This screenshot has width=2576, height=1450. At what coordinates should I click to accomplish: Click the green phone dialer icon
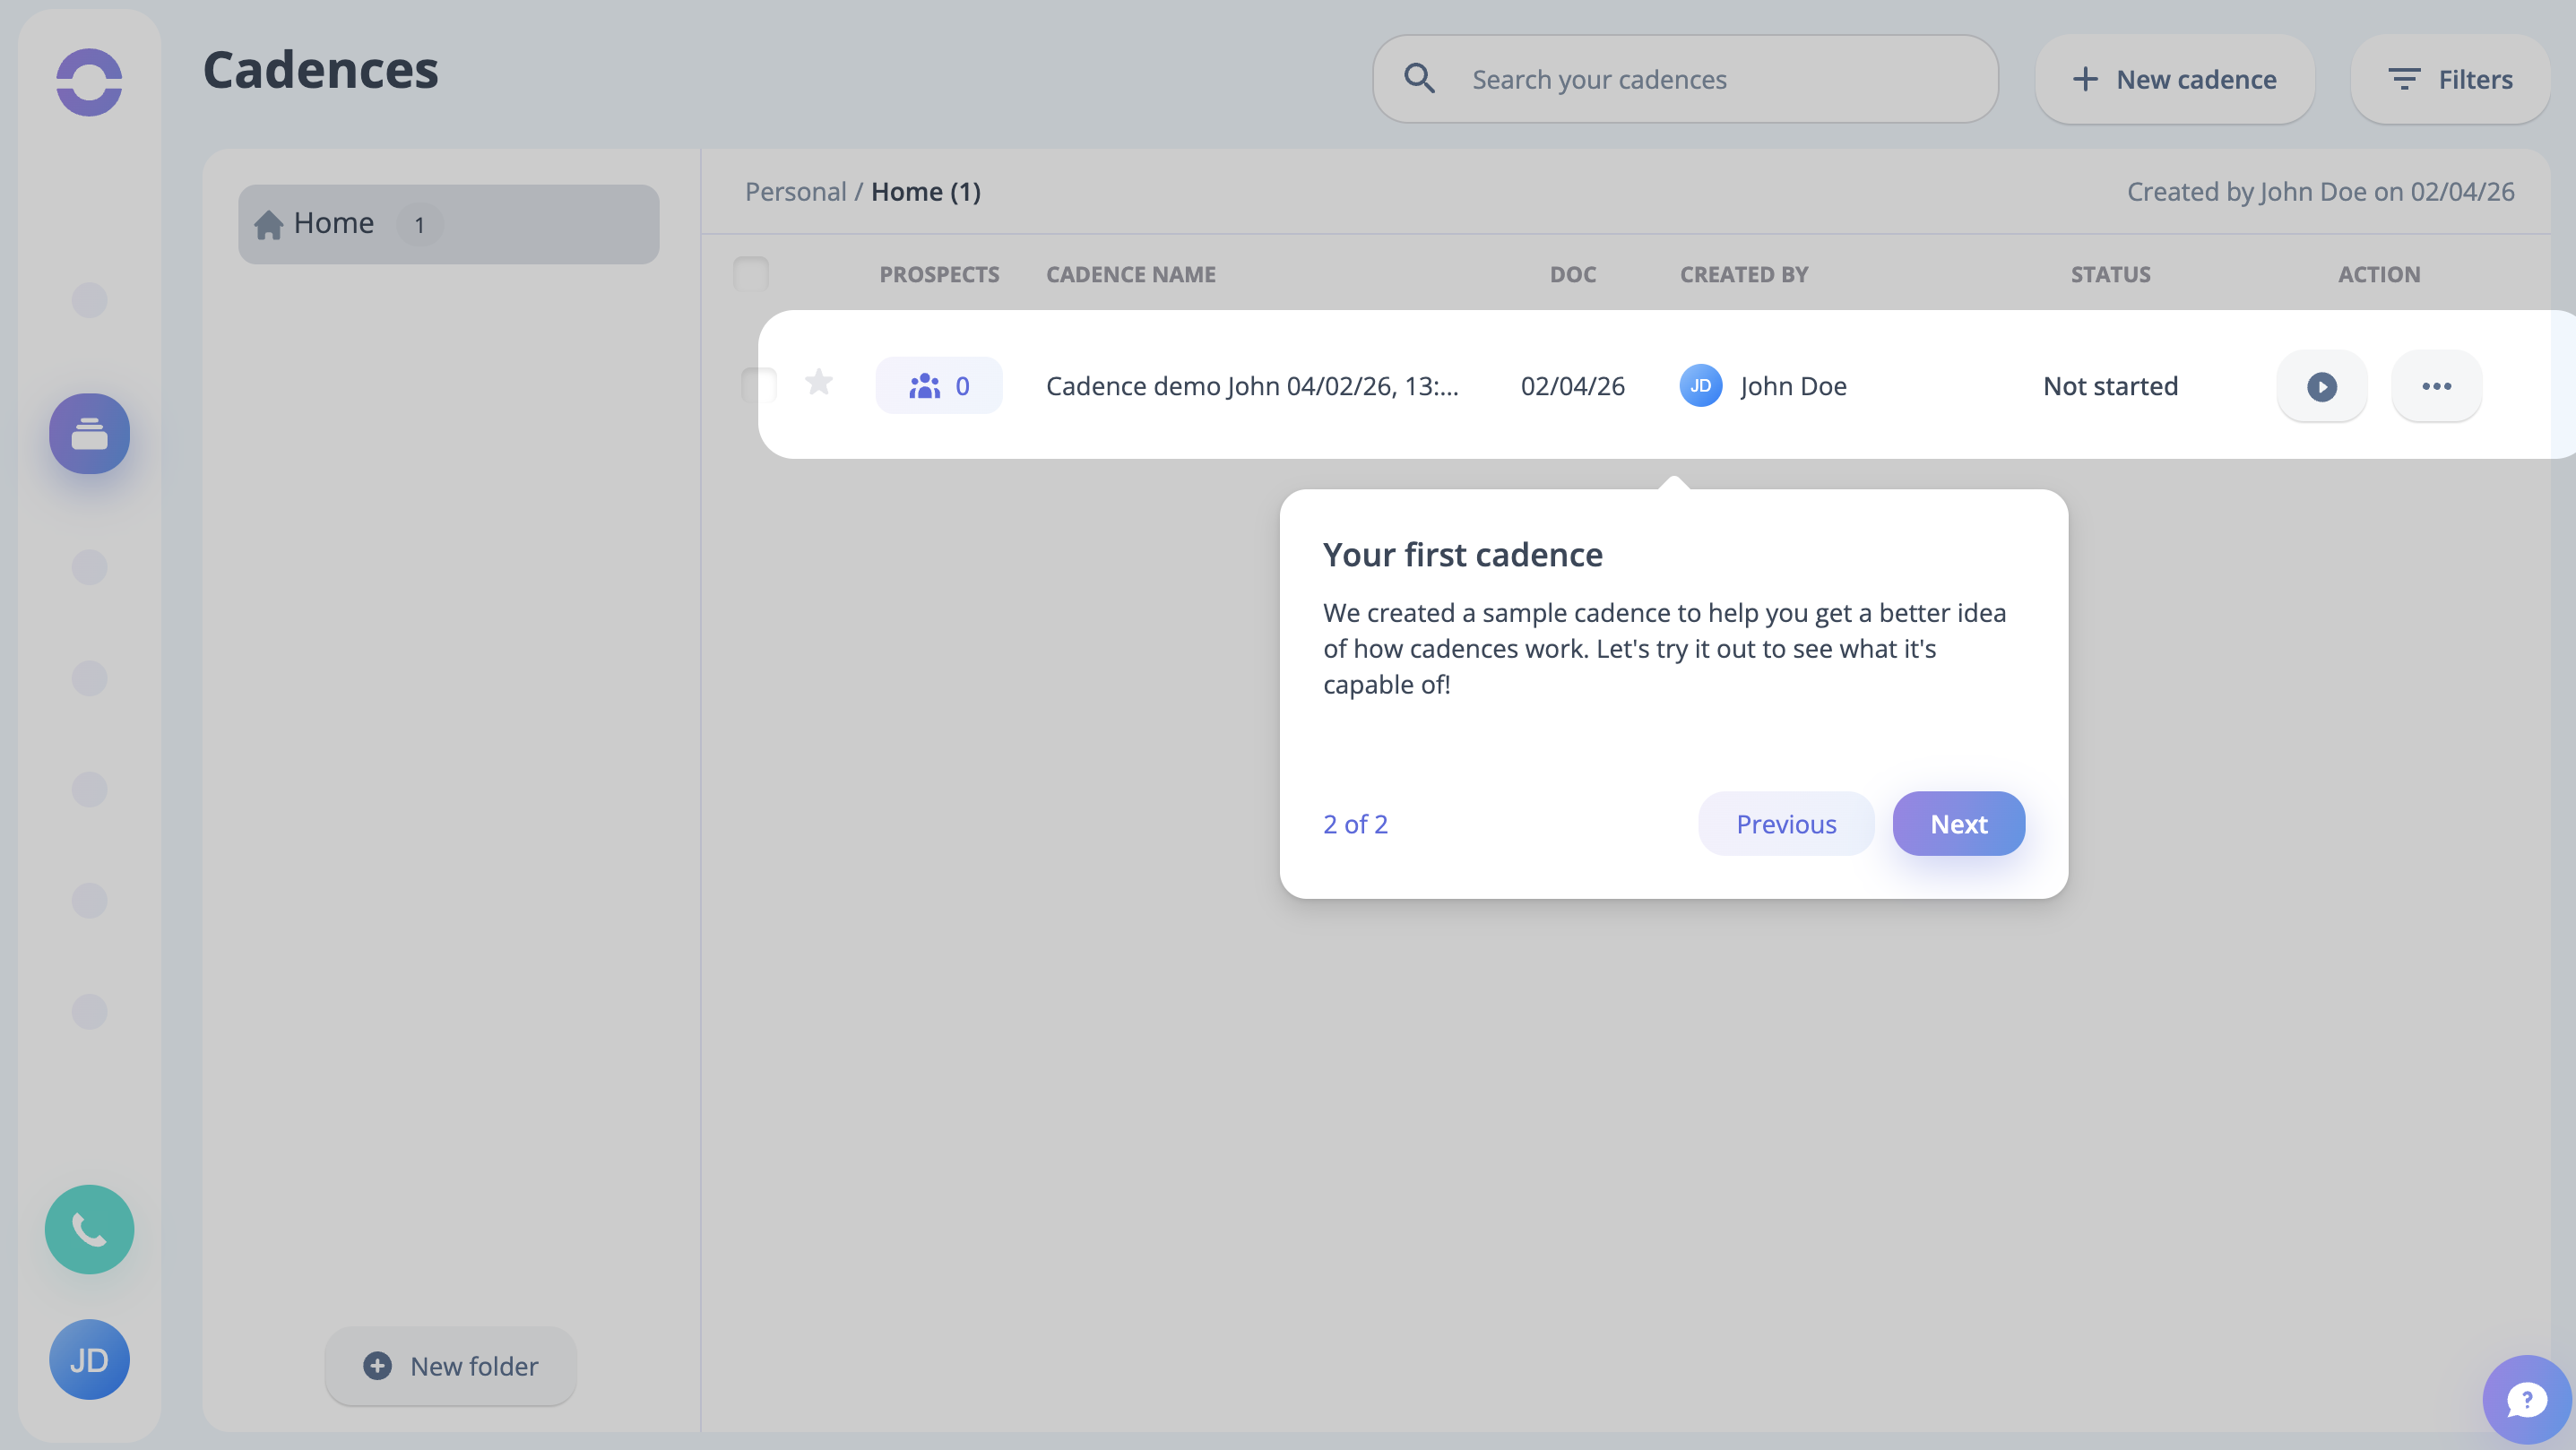tap(89, 1229)
